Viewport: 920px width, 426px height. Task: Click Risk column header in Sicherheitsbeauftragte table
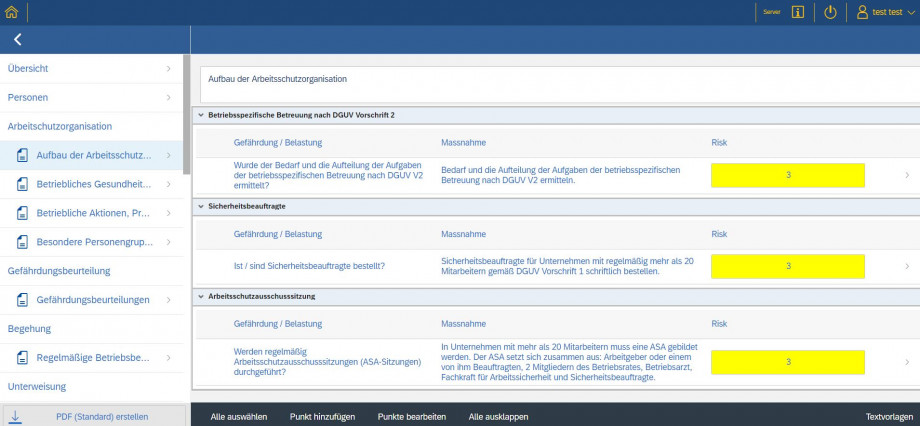click(719, 234)
